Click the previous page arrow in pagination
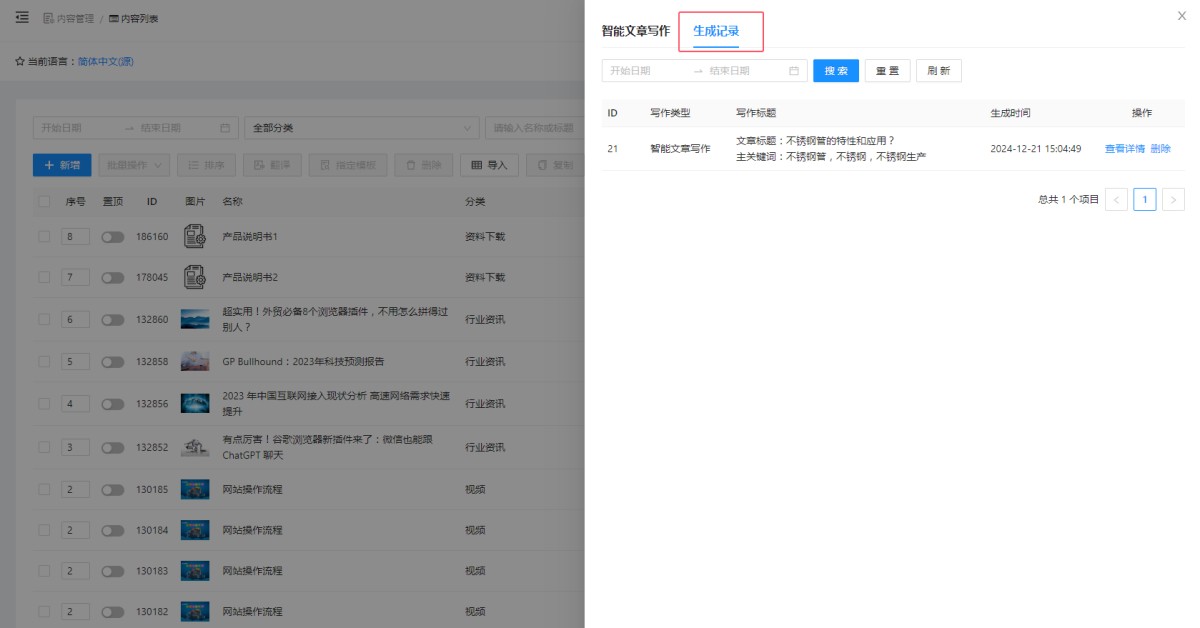Image resolution: width=1200 pixels, height=628 pixels. point(1116,200)
